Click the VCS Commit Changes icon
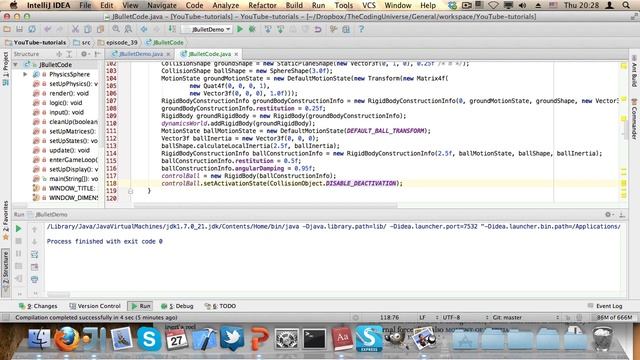640x360 pixels. (x=280, y=29)
